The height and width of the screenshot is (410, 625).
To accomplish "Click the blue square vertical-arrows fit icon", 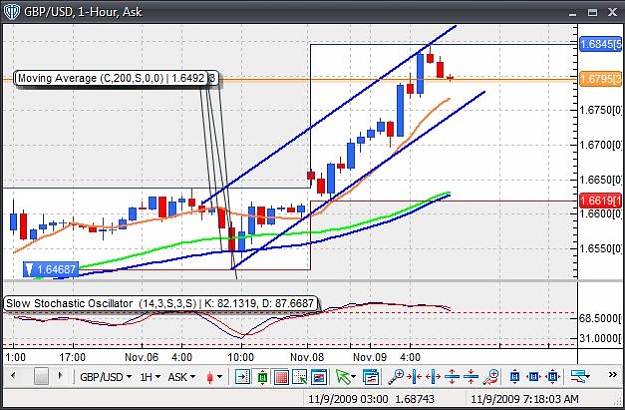I will [x=515, y=377].
